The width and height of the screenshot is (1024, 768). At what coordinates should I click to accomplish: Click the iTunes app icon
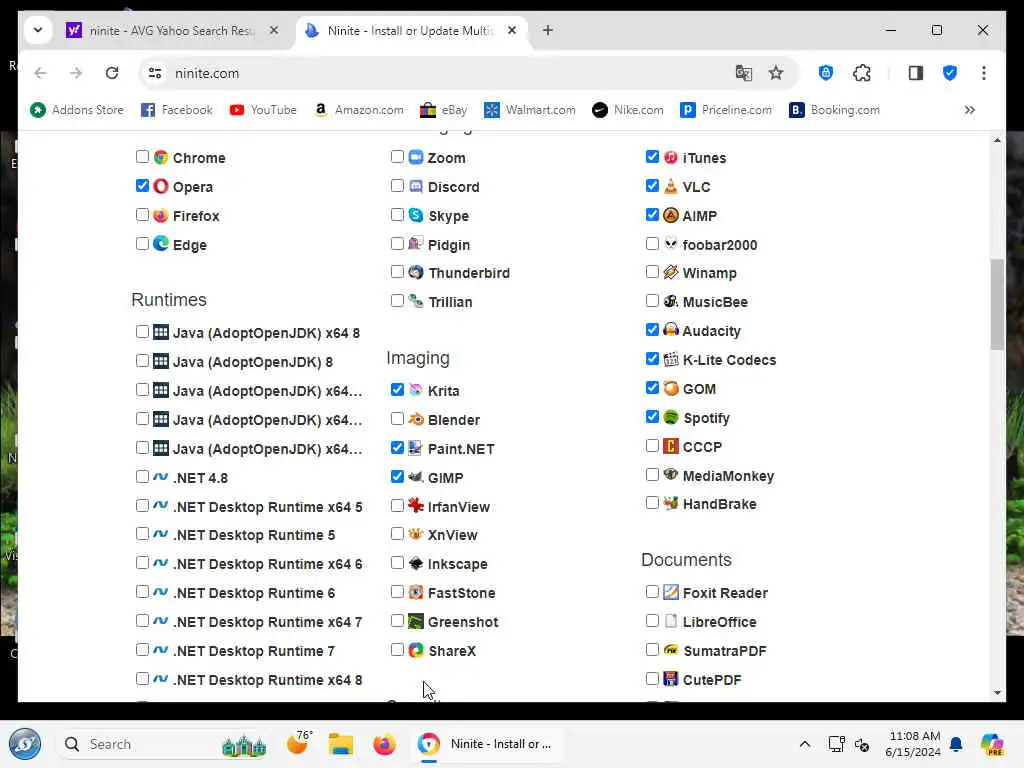pos(671,157)
